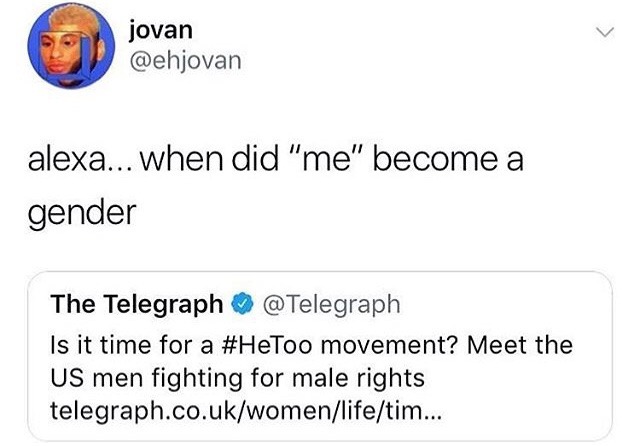Click "Is it time for a" quoted text
The height and width of the screenshot is (446, 640).
pyautogui.click(x=126, y=345)
